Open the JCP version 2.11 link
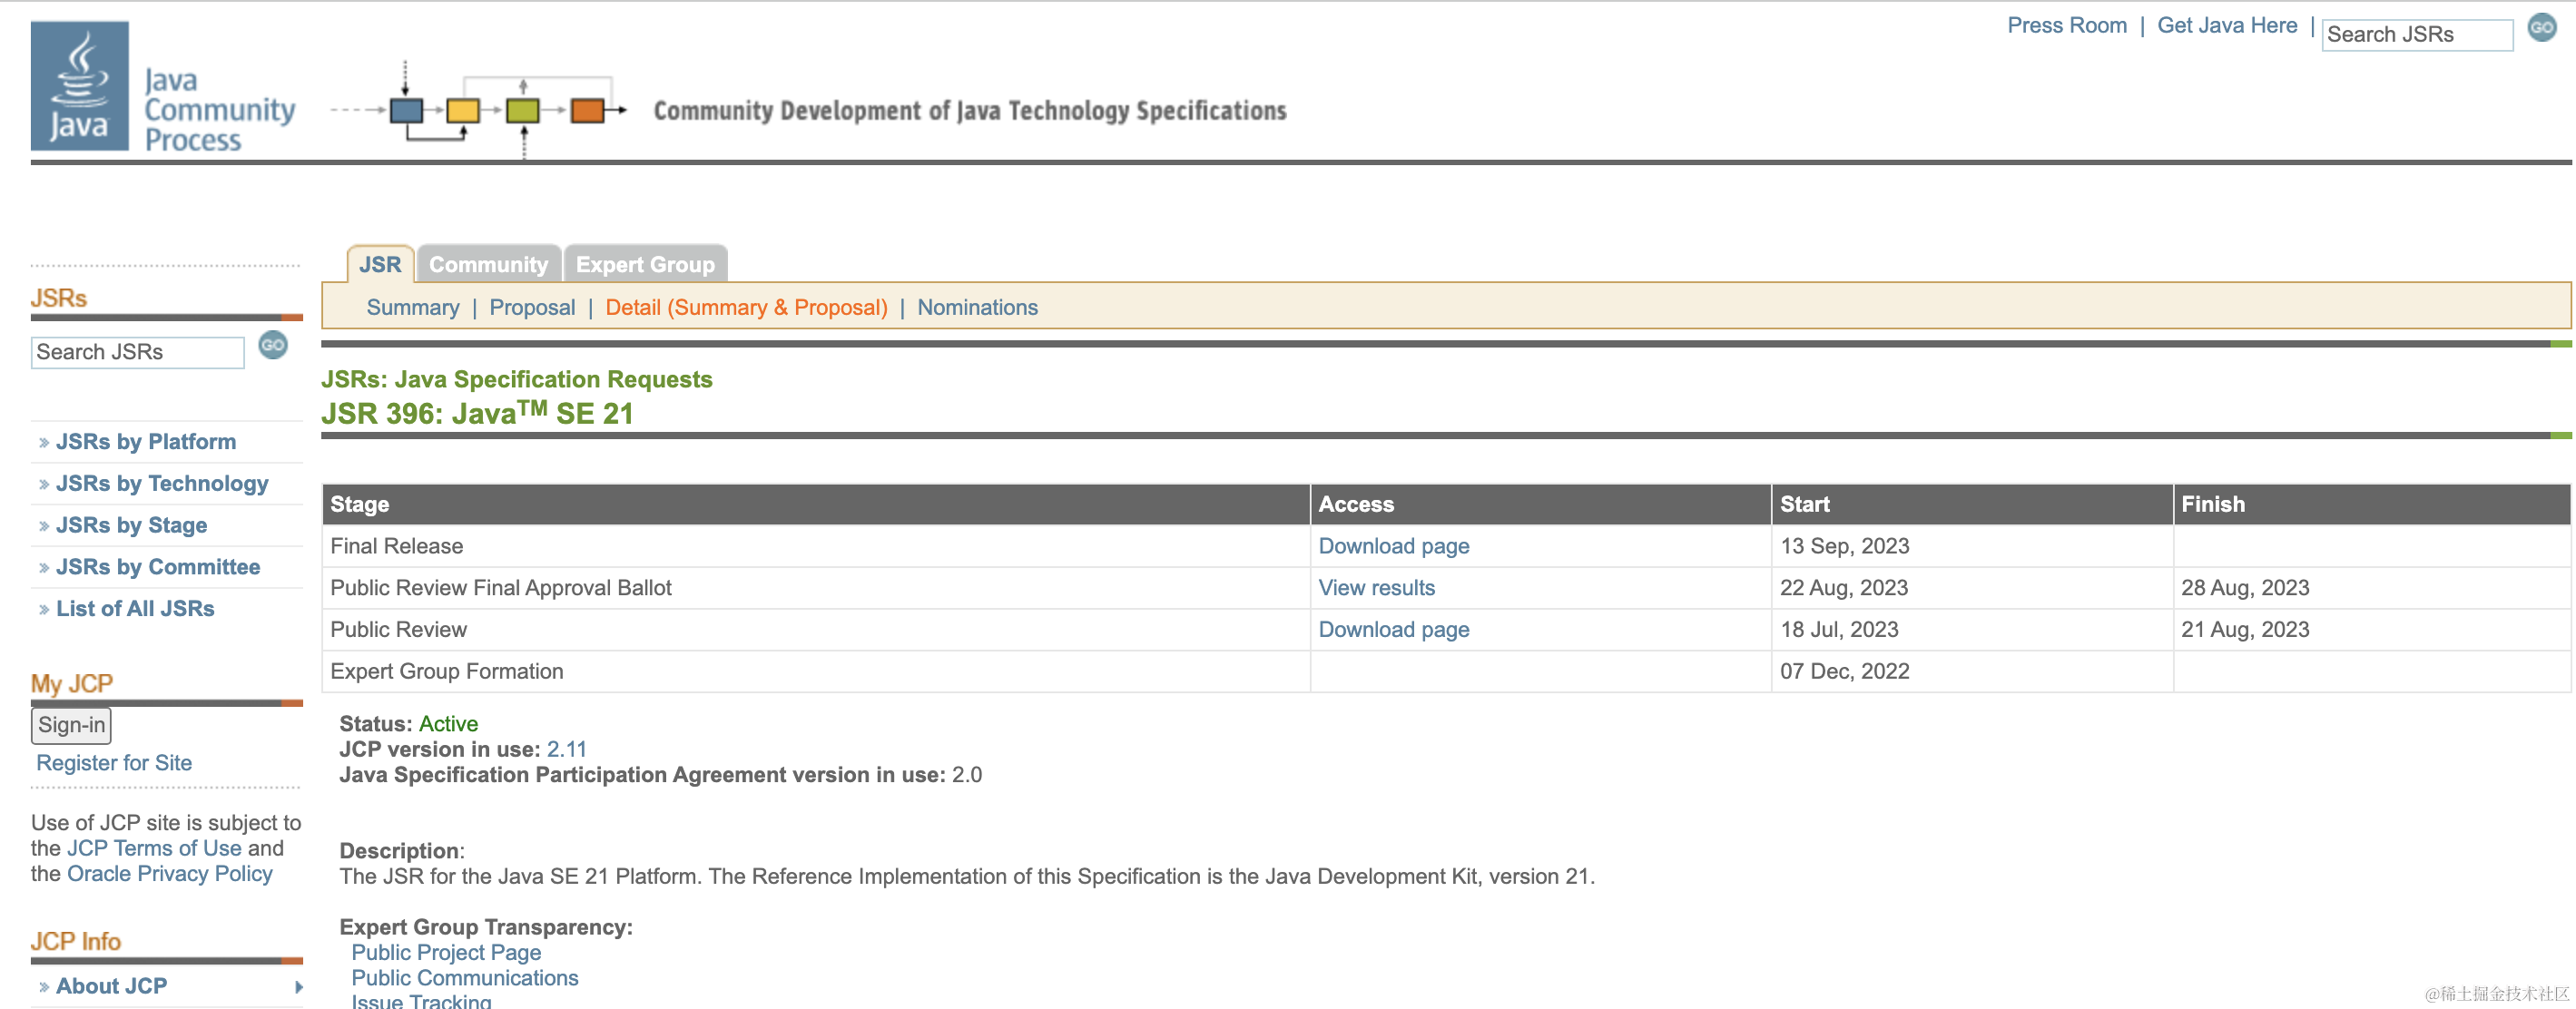Image resolution: width=2576 pixels, height=1009 pixels. (x=566, y=749)
